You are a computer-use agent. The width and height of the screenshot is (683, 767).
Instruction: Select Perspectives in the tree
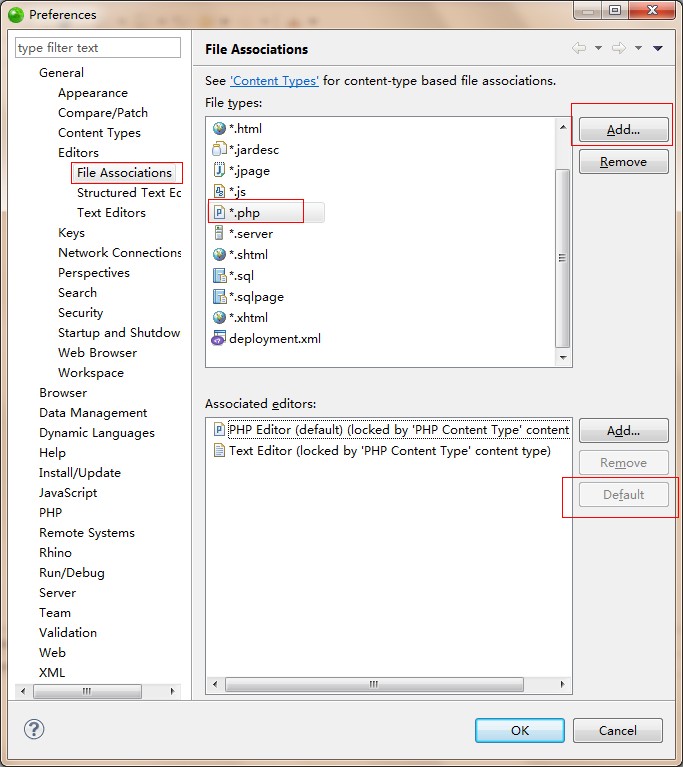[94, 272]
